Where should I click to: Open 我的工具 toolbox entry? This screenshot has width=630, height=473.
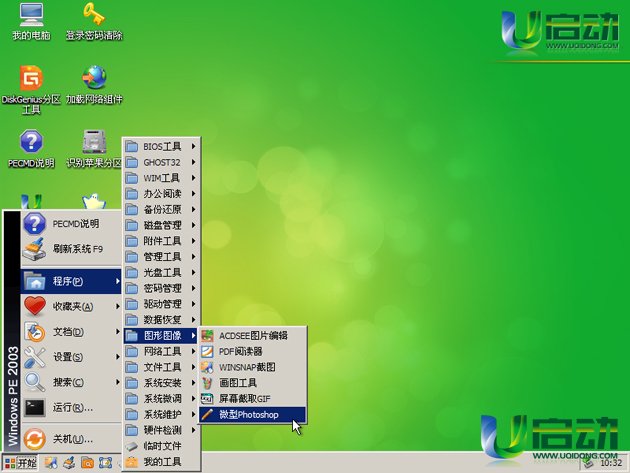coord(162,462)
